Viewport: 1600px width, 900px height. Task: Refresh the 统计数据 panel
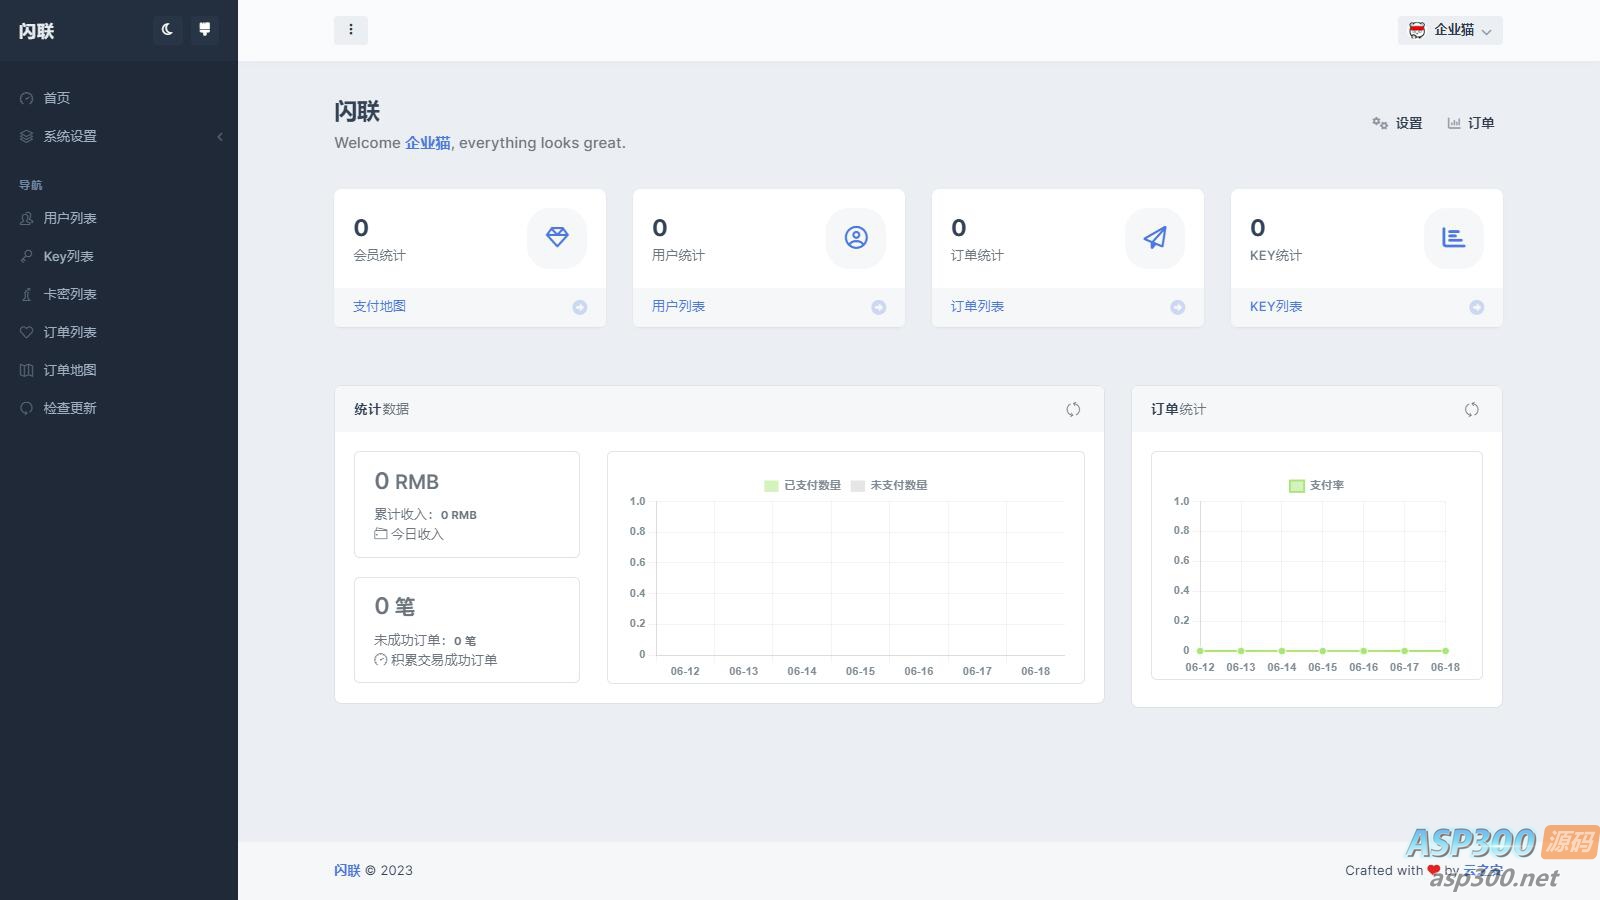tap(1073, 409)
